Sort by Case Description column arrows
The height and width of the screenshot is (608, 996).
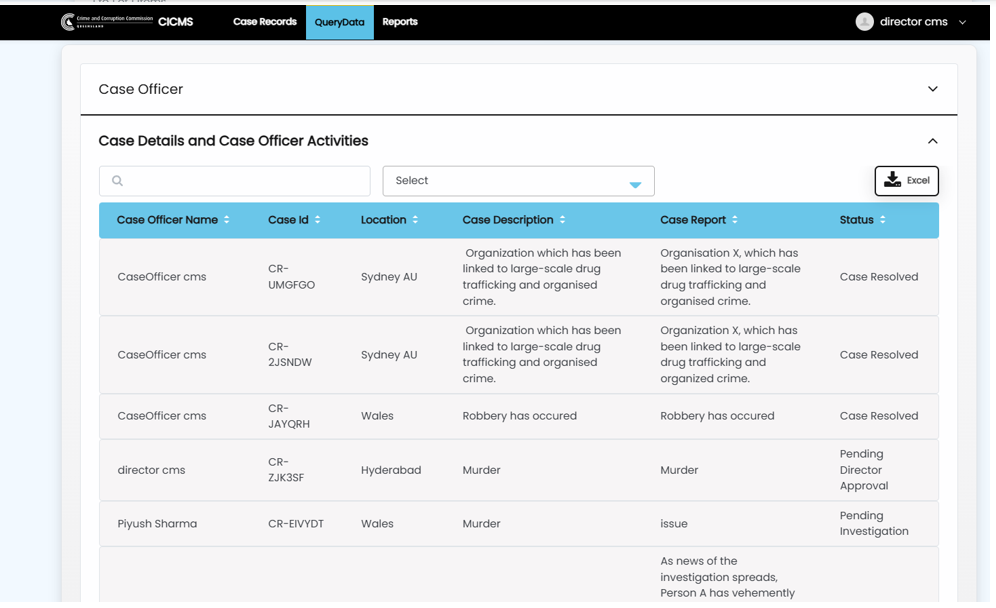(562, 220)
